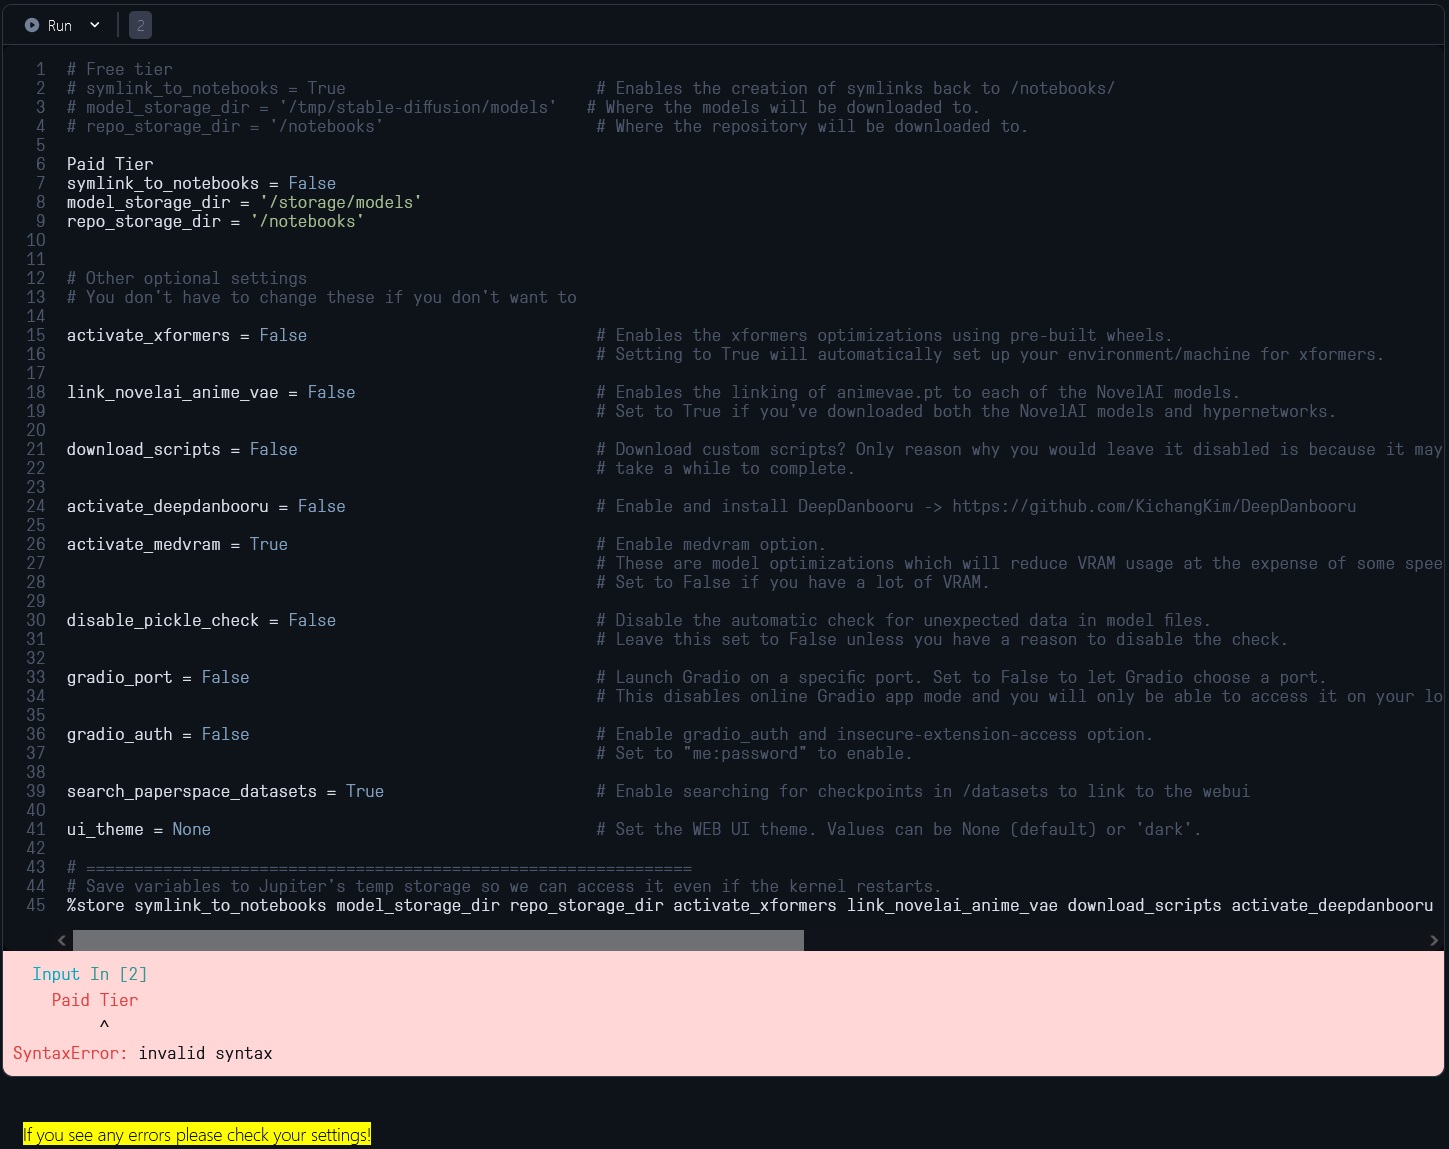Viewport: 1449px width, 1149px height.
Task: Click the '/notebooks' value on line 9
Action: 307,221
